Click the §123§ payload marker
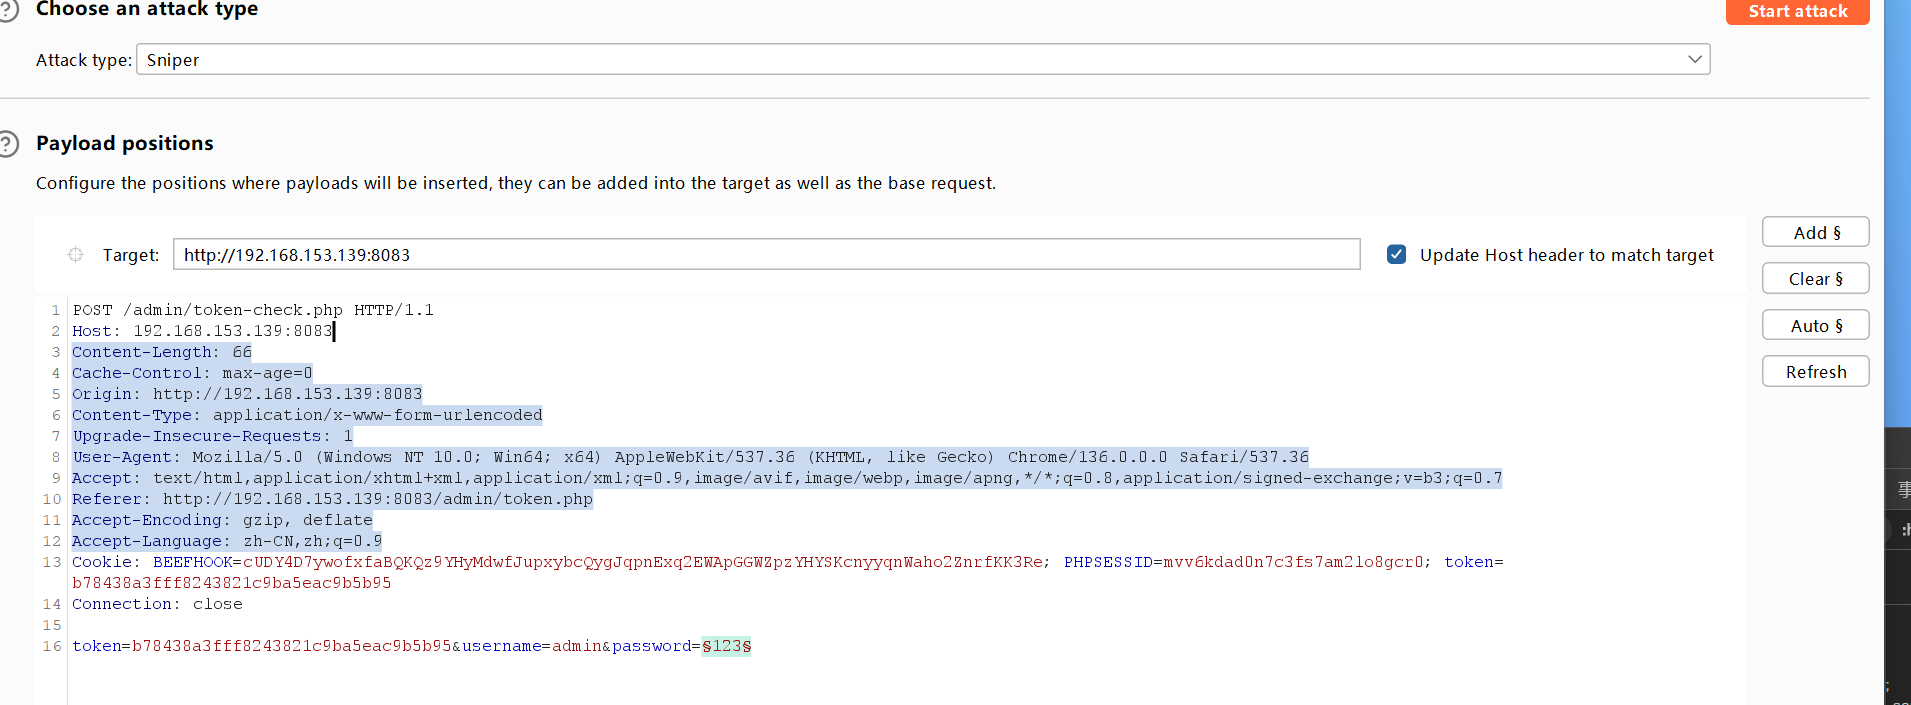This screenshot has height=705, width=1911. click(x=727, y=646)
